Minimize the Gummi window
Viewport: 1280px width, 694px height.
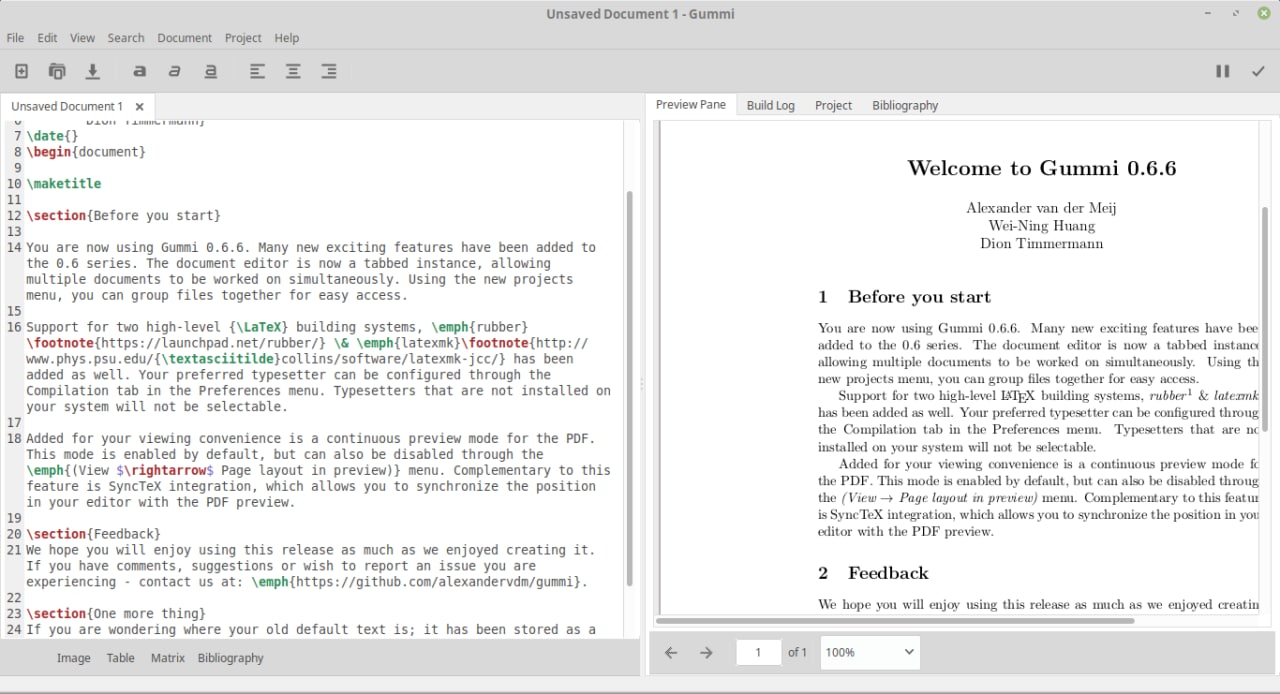(x=1208, y=13)
